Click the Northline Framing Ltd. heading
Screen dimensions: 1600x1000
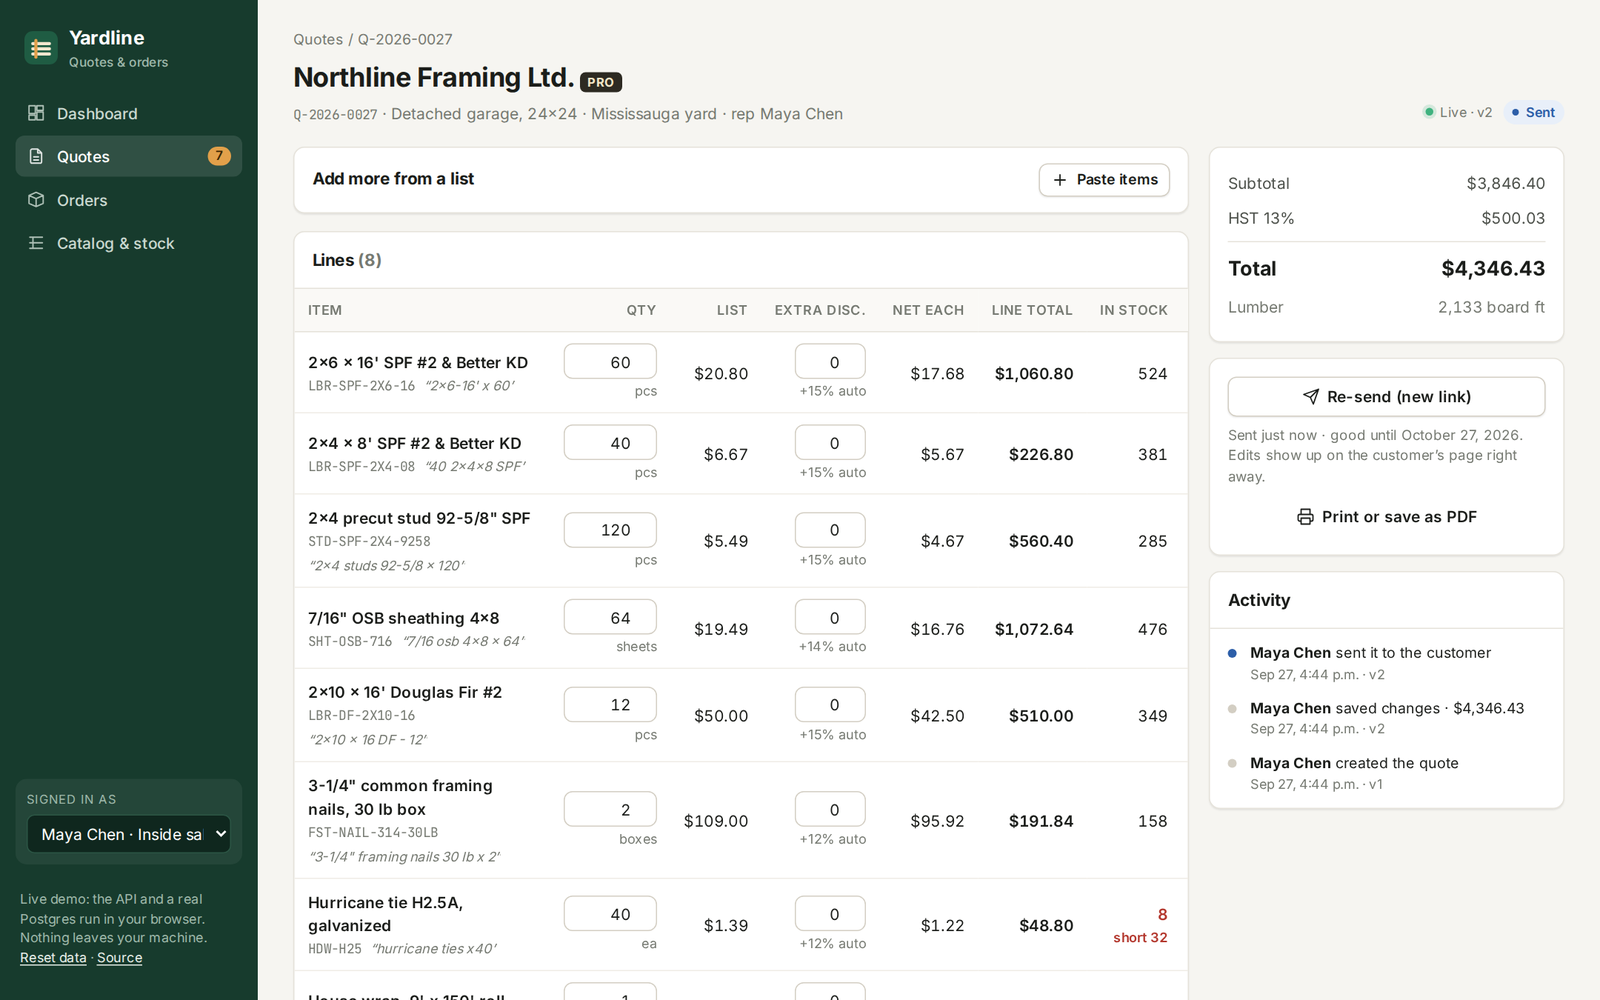pos(433,78)
